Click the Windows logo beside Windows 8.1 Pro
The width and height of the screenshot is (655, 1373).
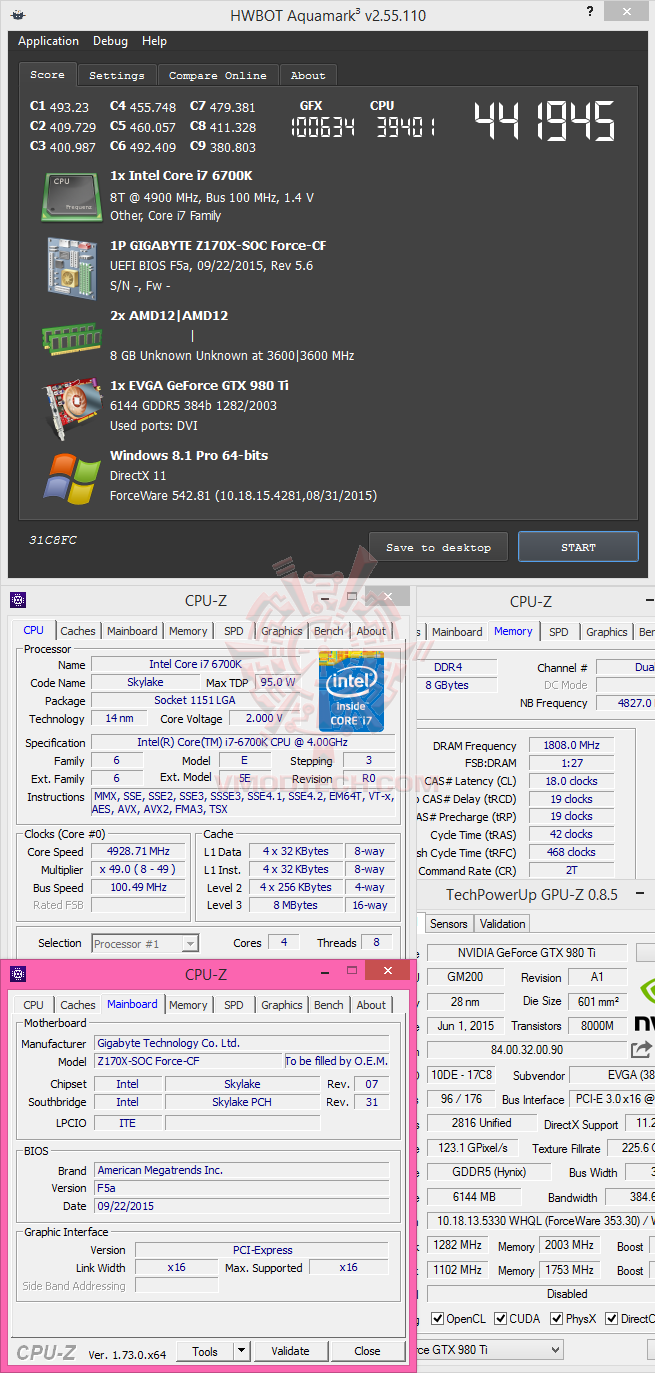[x=71, y=478]
